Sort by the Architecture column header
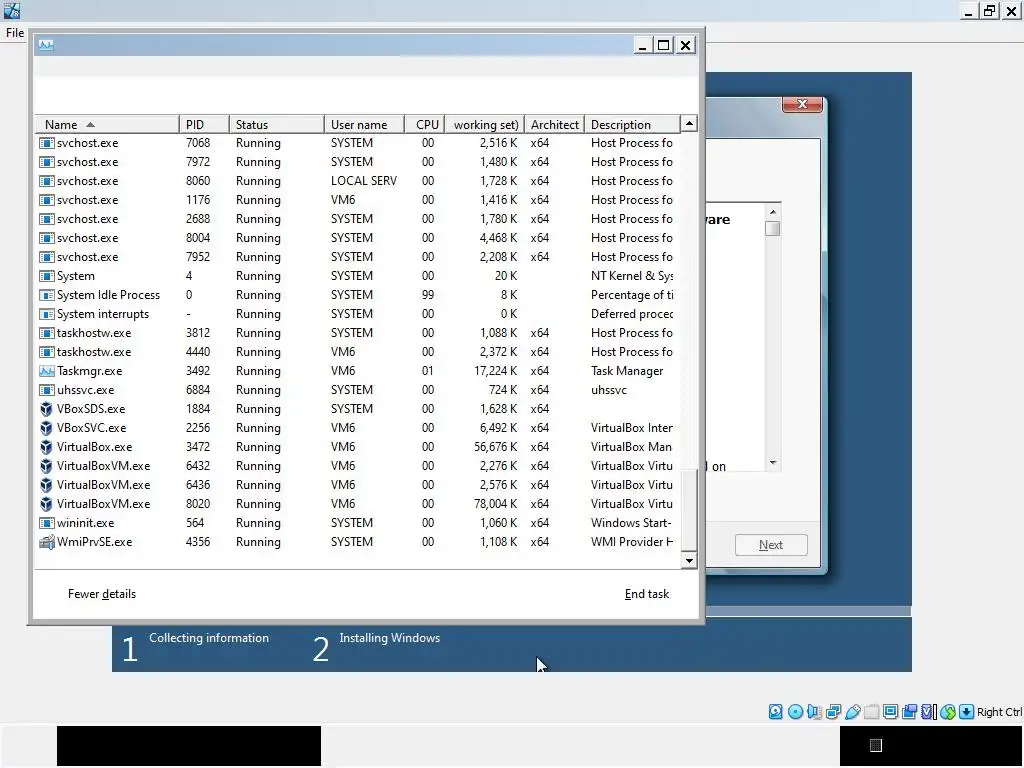 [555, 124]
